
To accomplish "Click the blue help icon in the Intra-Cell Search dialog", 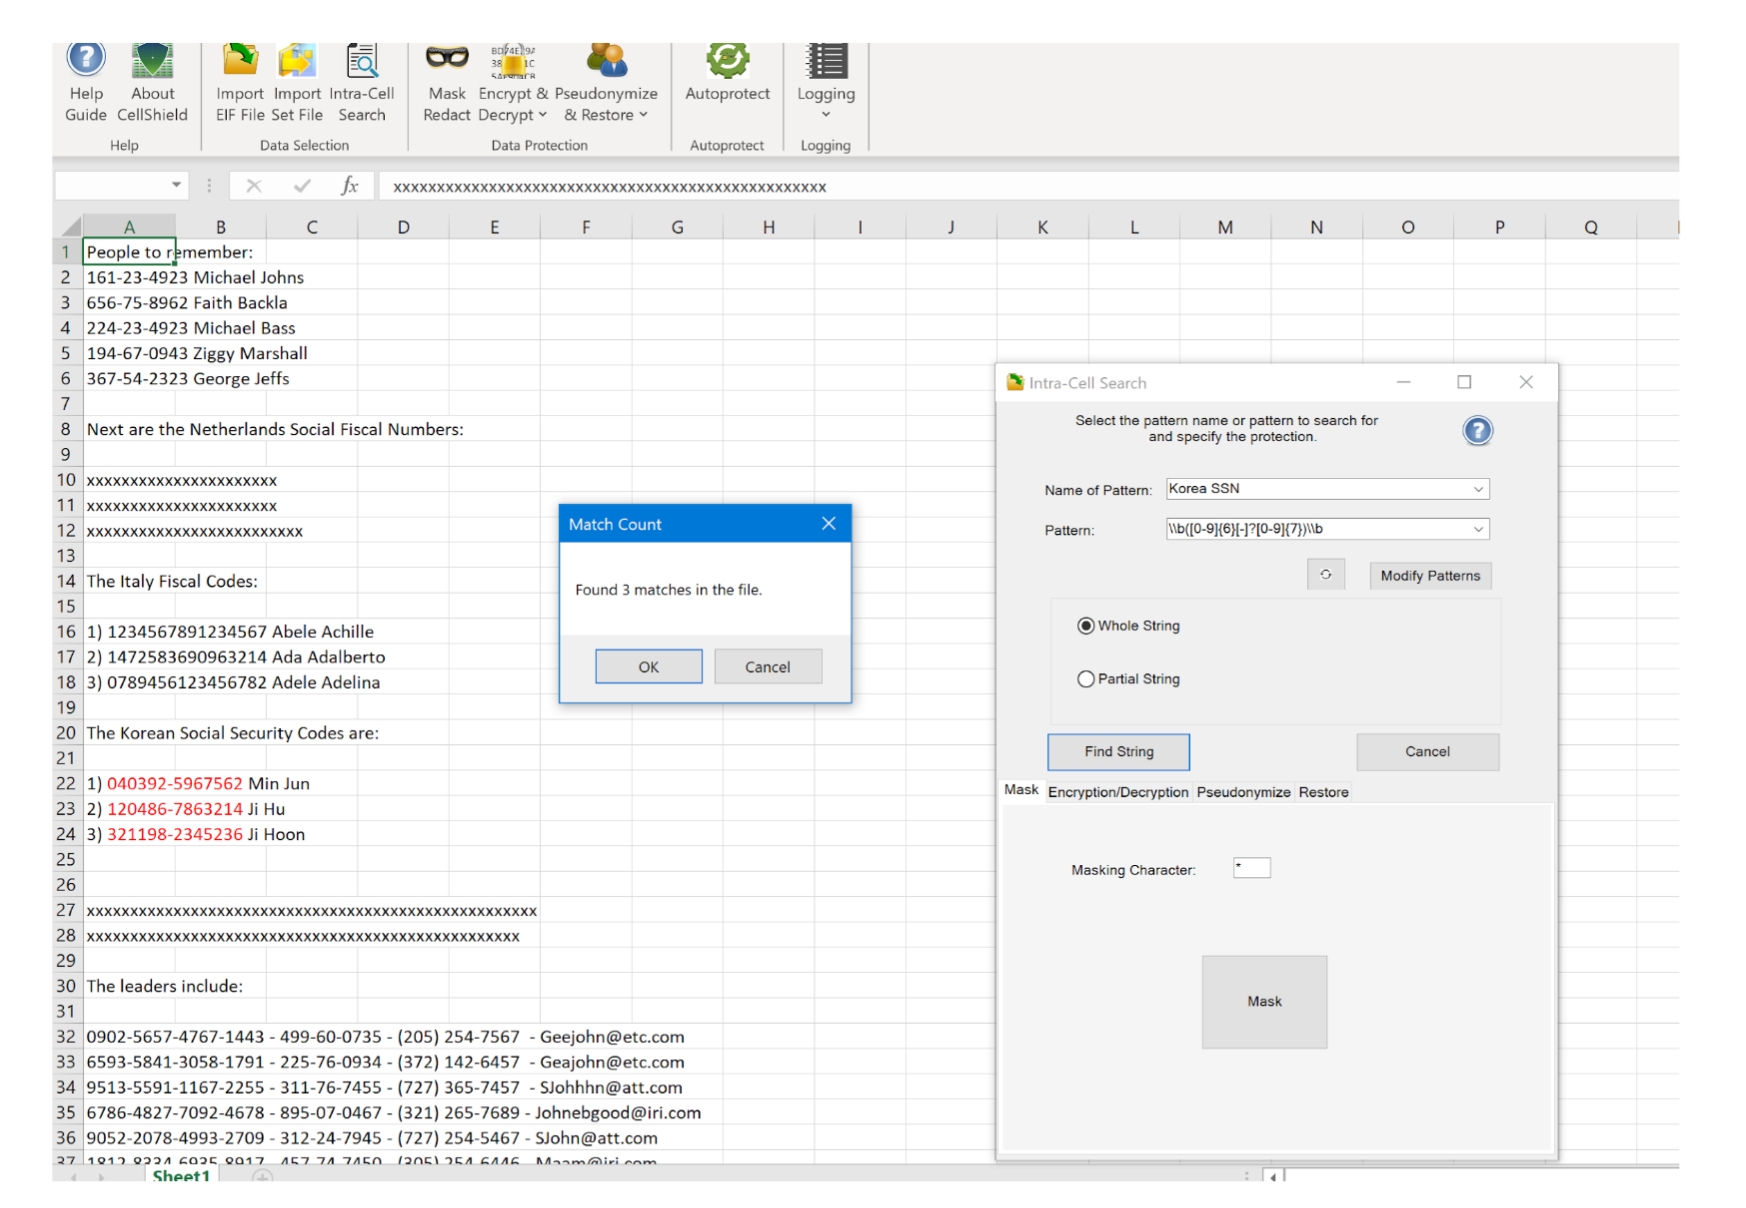I will pyautogui.click(x=1477, y=431).
